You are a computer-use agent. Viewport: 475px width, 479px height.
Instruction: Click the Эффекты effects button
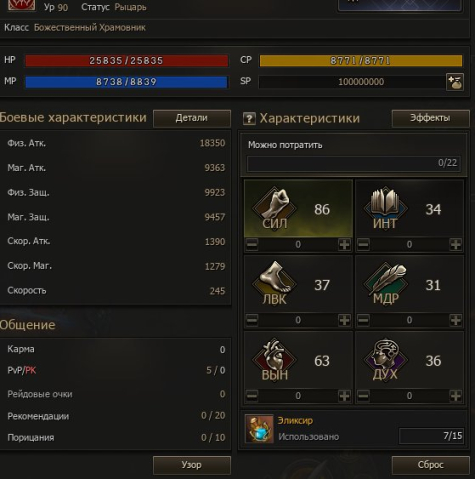coord(430,118)
